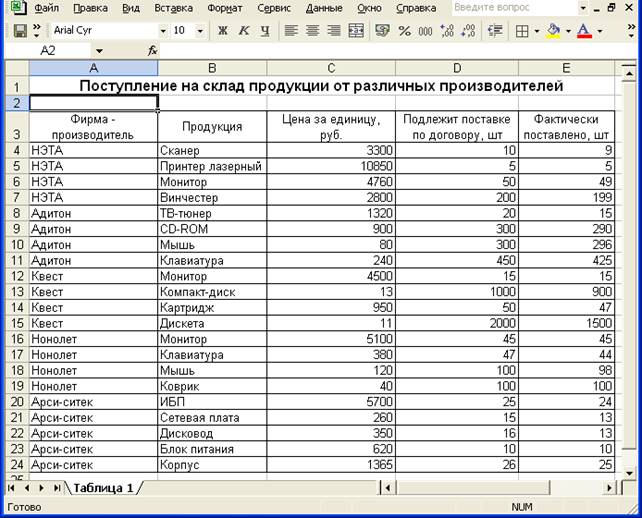Toggle bold (Ж) formatting
The image size is (642, 518).
[x=222, y=31]
